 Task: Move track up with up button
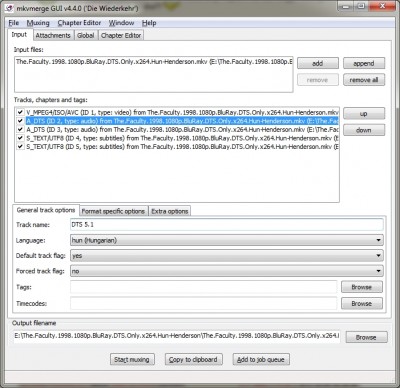coord(364,114)
